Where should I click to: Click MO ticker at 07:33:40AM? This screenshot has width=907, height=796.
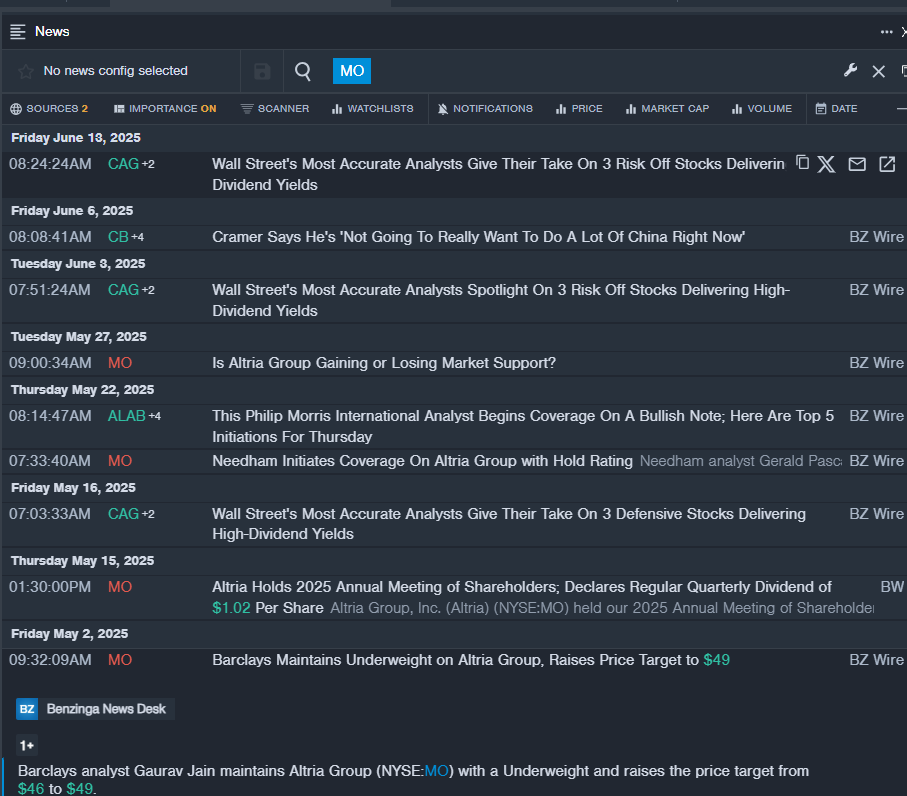click(x=120, y=461)
